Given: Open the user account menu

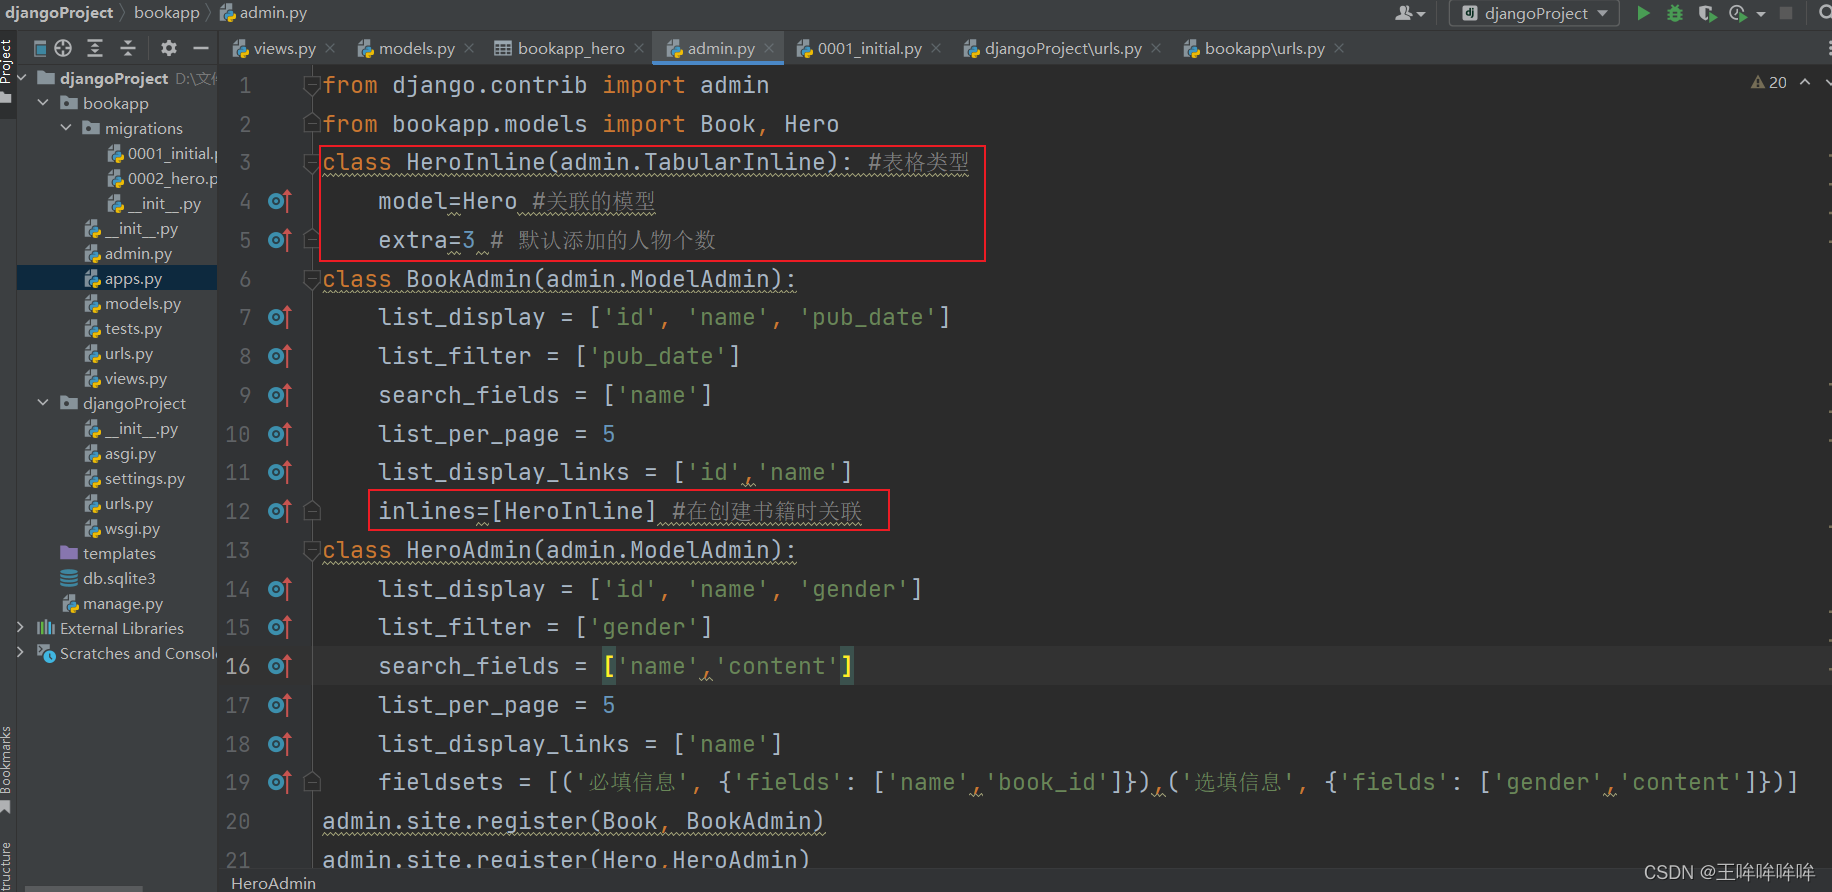Looking at the screenshot, I should pyautogui.click(x=1410, y=13).
